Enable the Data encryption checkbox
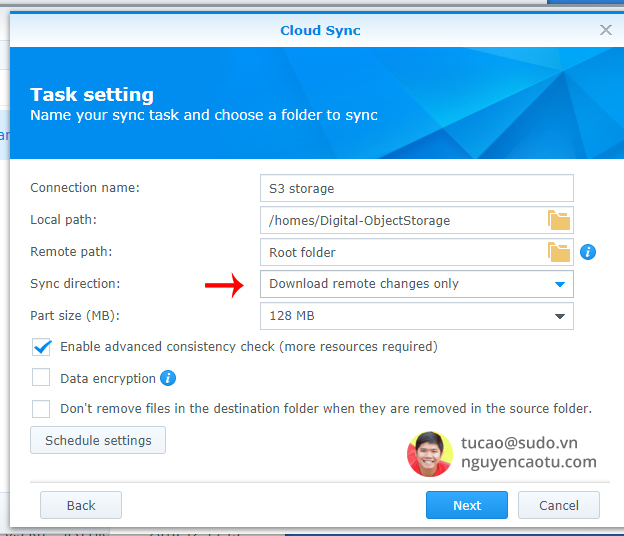 pos(41,378)
